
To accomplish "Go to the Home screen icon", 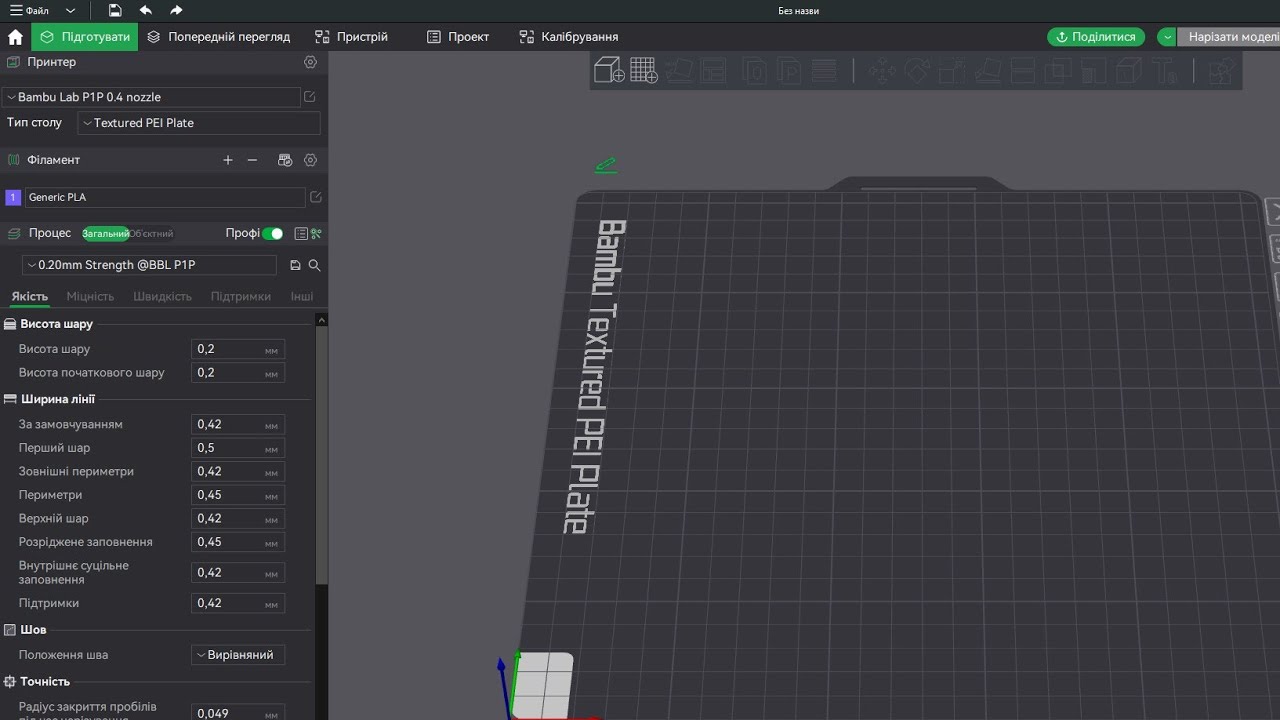I will [15, 37].
